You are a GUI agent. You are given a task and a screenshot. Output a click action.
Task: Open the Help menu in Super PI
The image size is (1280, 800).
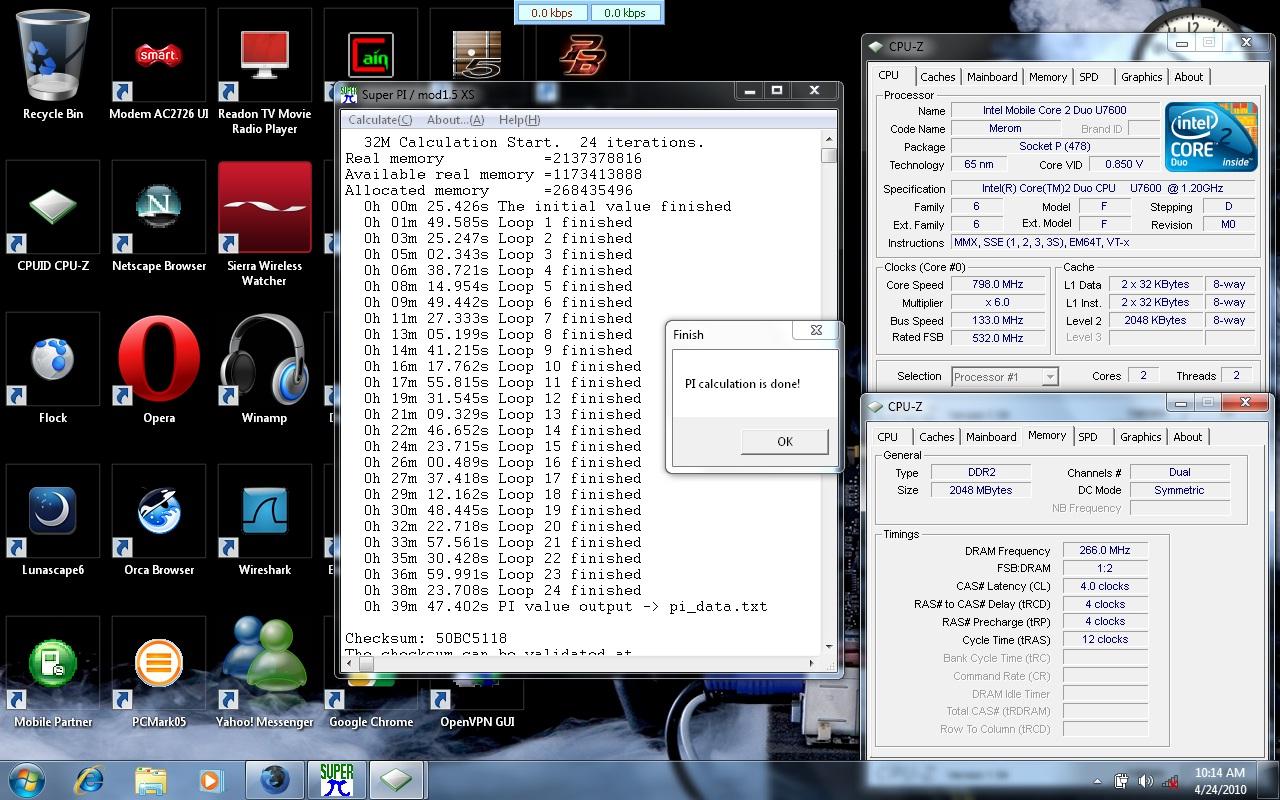click(x=519, y=119)
